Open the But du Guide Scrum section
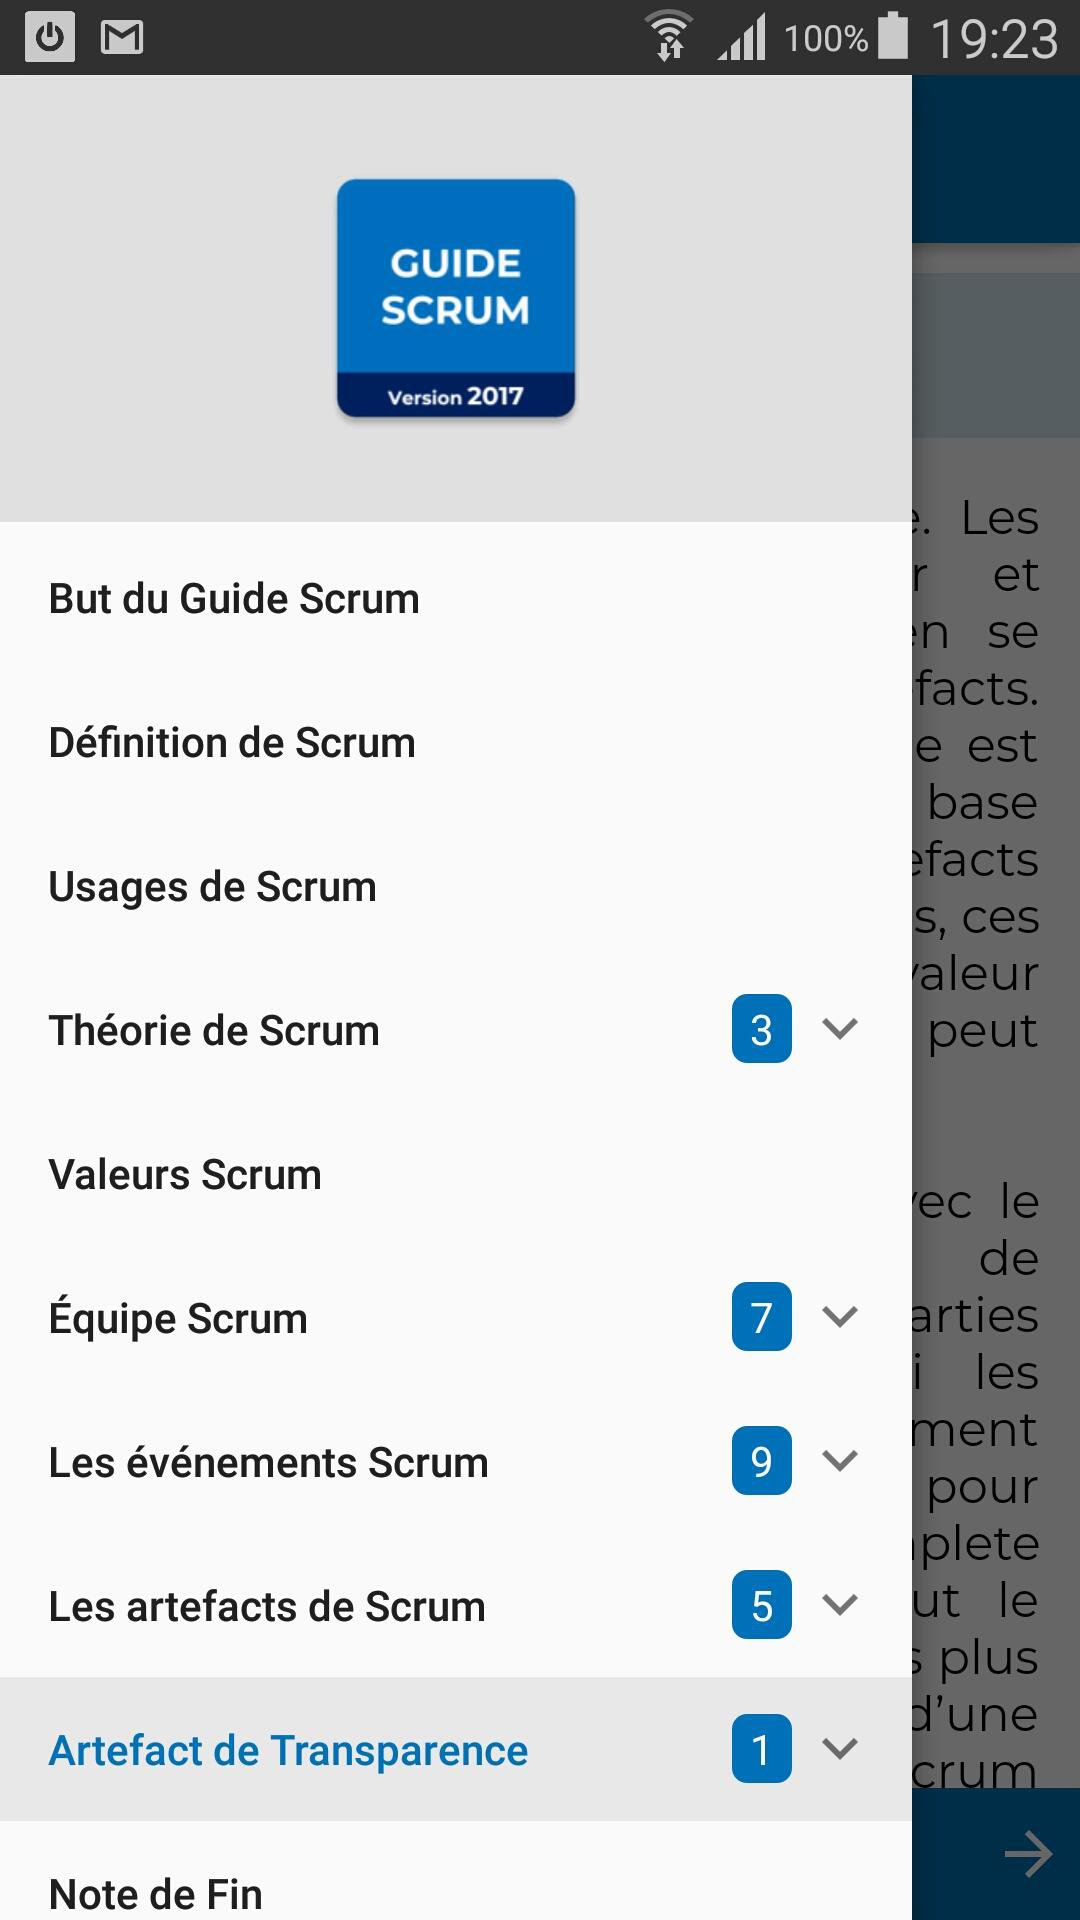This screenshot has width=1080, height=1920. tap(235, 598)
